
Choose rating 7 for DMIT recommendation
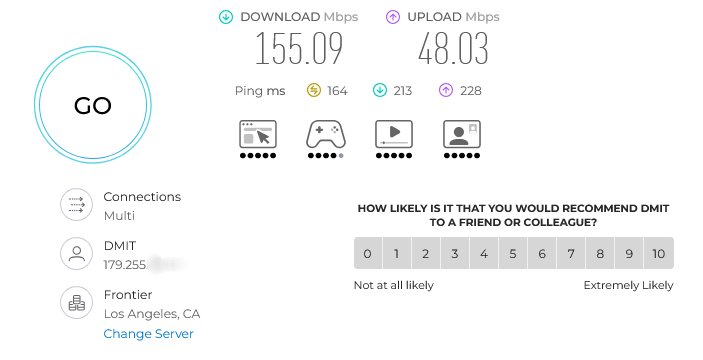point(571,253)
